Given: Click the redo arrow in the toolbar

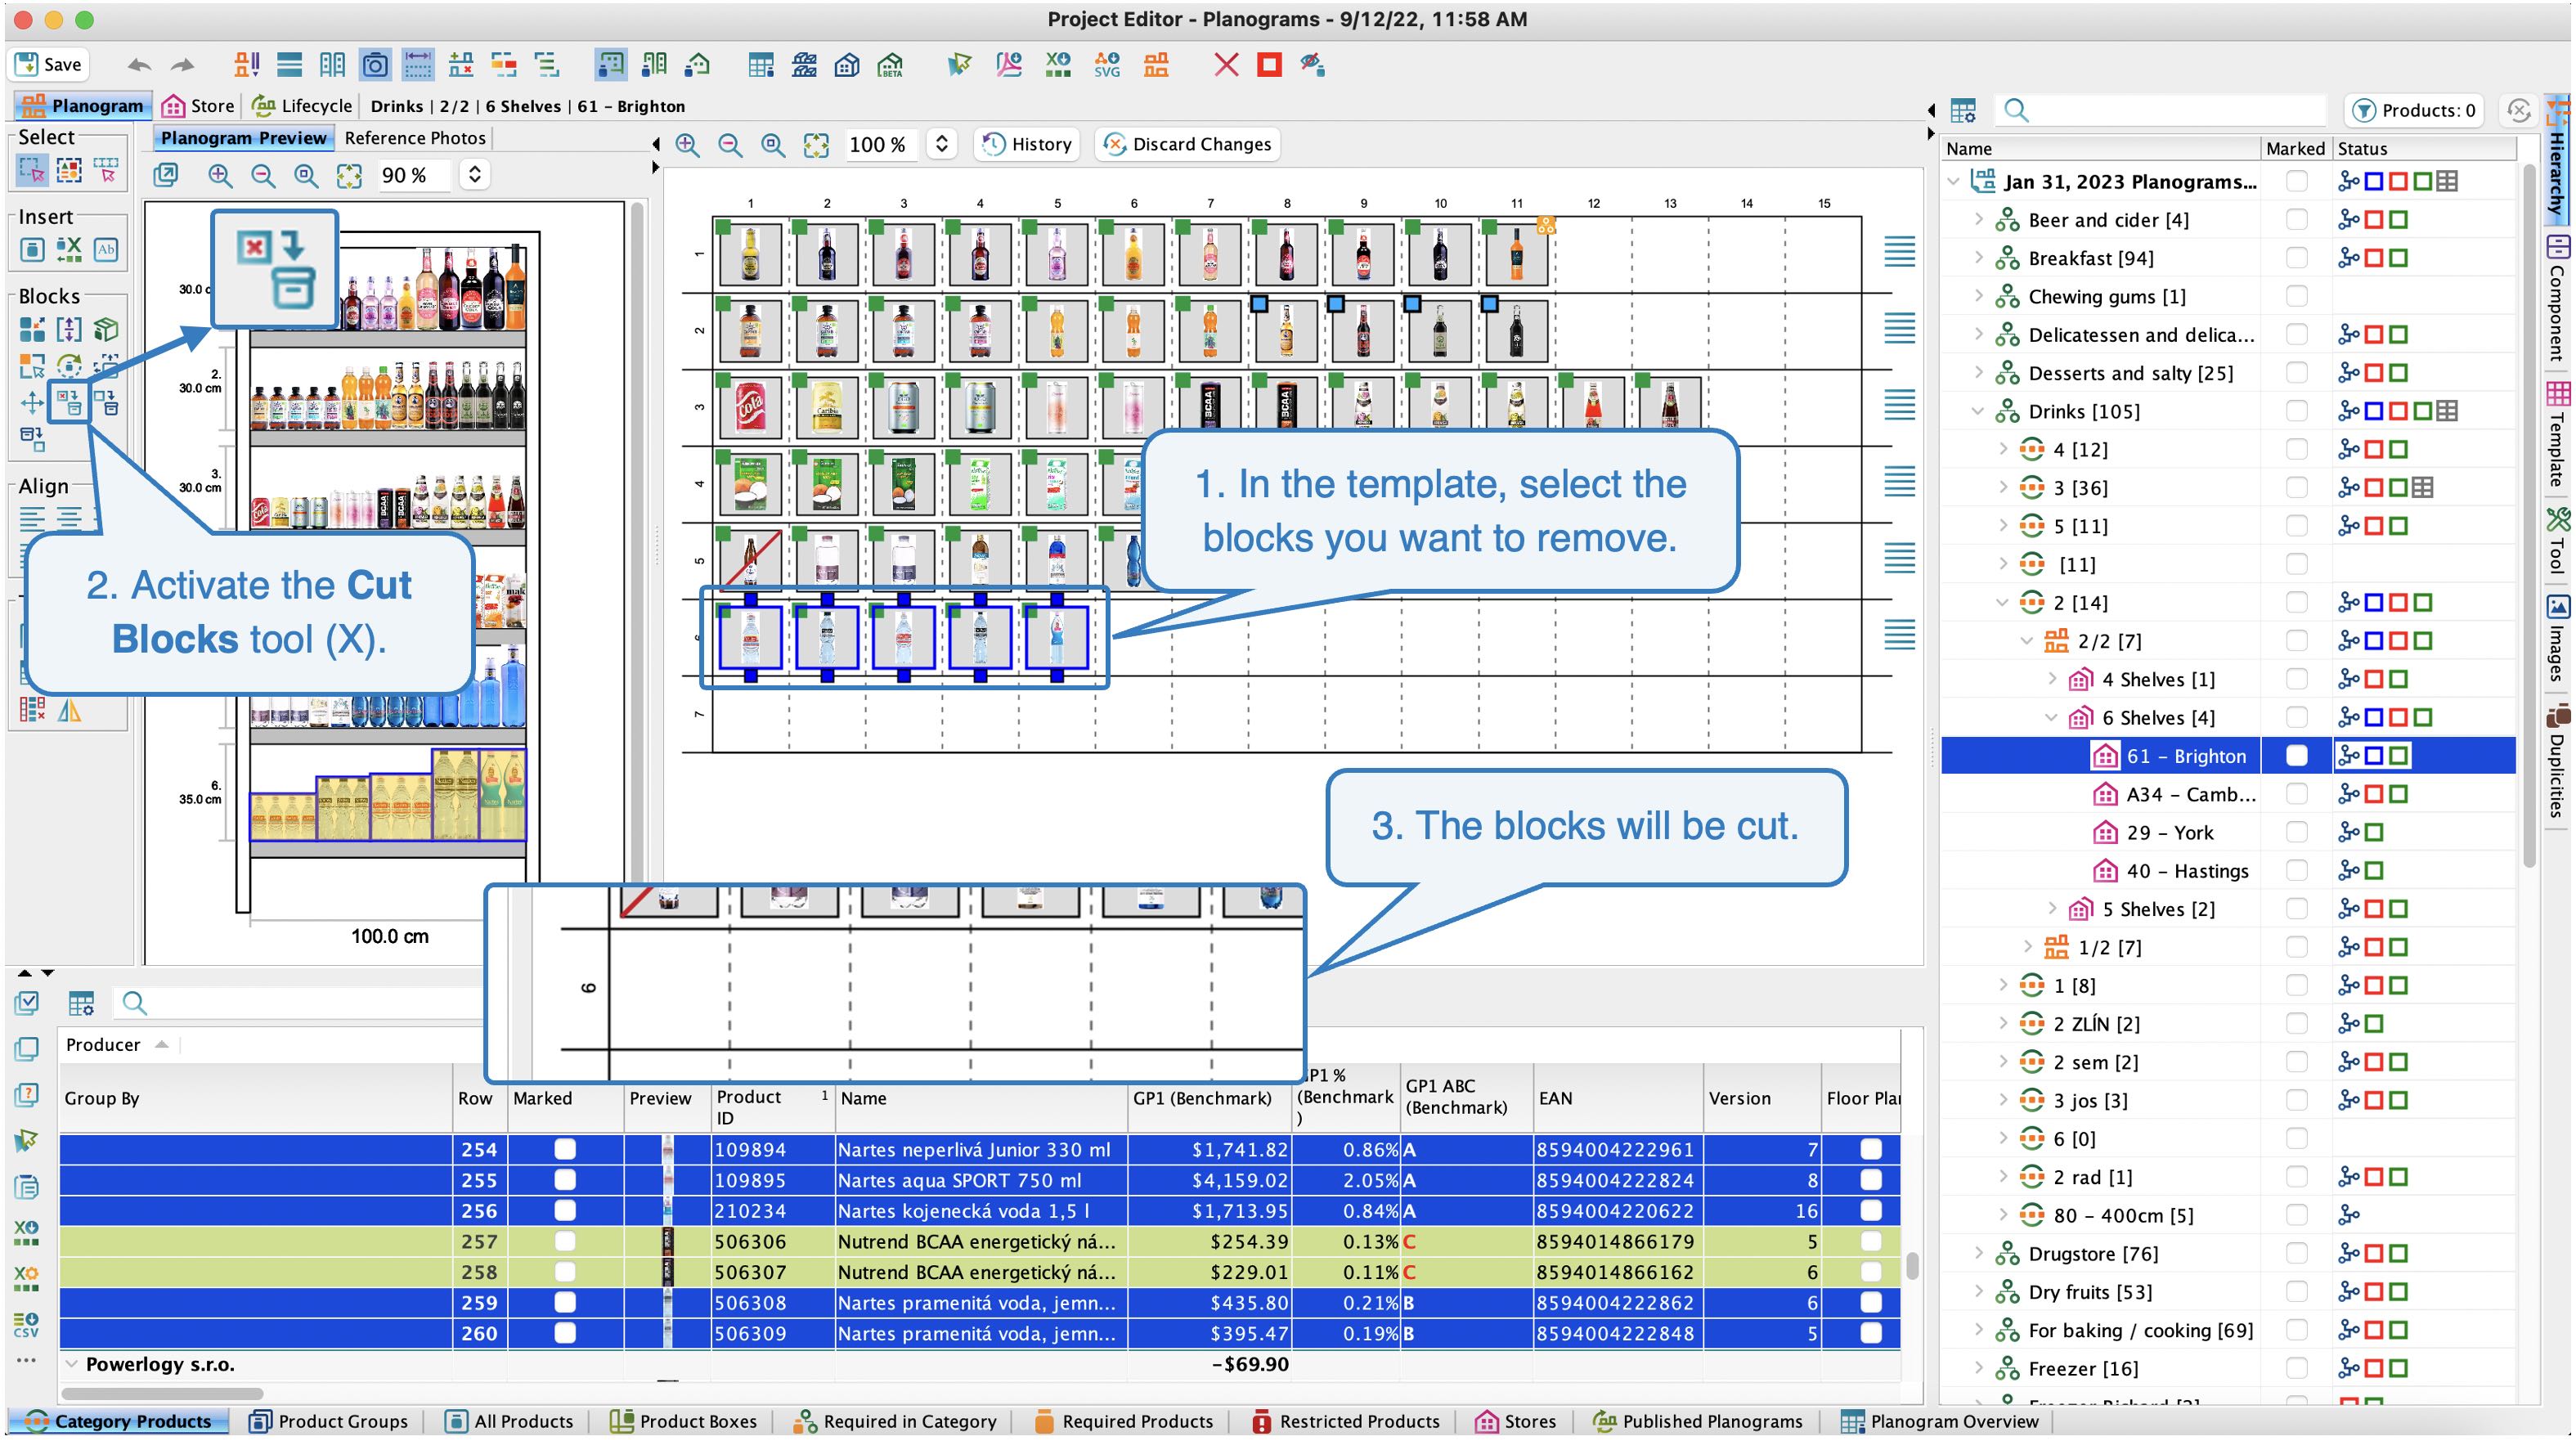Looking at the screenshot, I should tap(182, 65).
